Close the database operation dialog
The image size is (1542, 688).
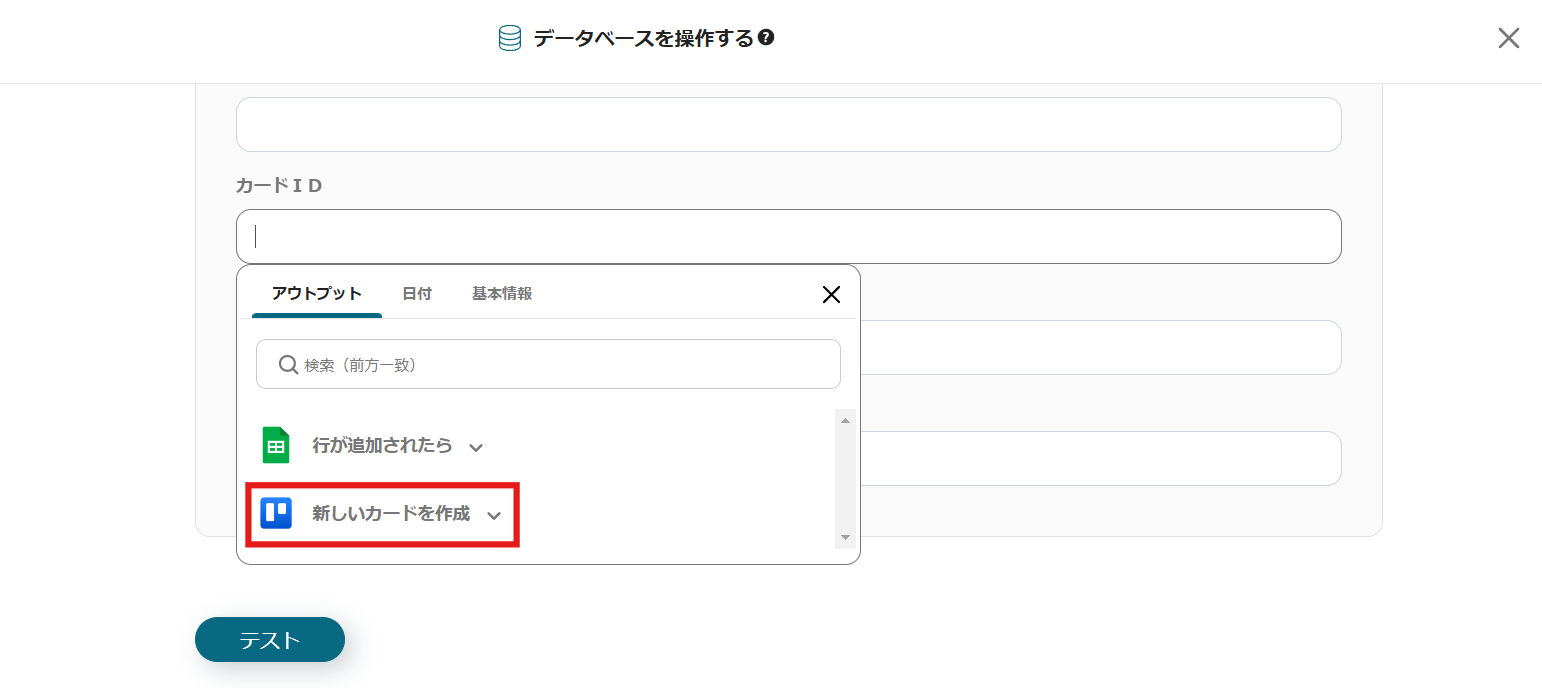click(x=1508, y=38)
